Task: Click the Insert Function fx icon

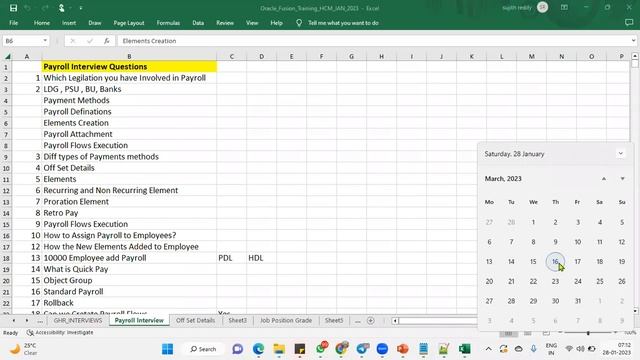Action: click(107, 41)
